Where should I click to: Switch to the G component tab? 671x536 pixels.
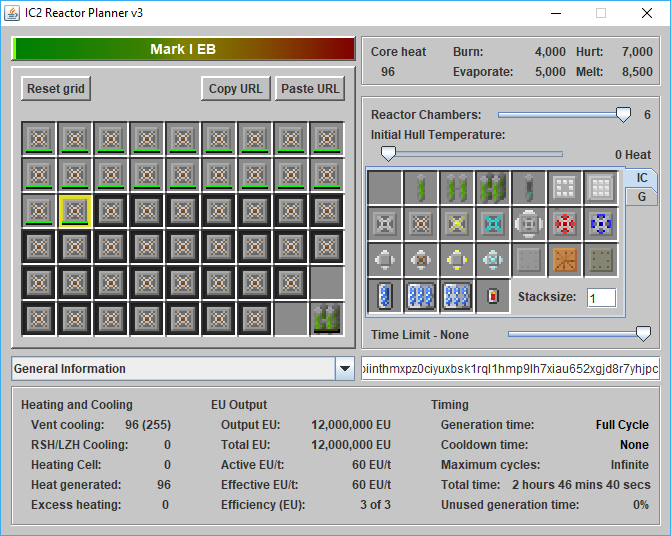click(641, 197)
